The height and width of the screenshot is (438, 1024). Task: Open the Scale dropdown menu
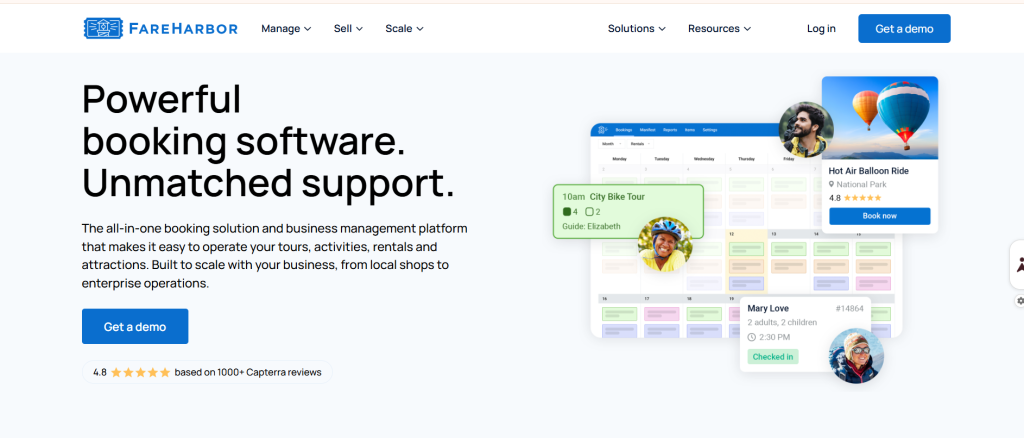click(x=404, y=29)
